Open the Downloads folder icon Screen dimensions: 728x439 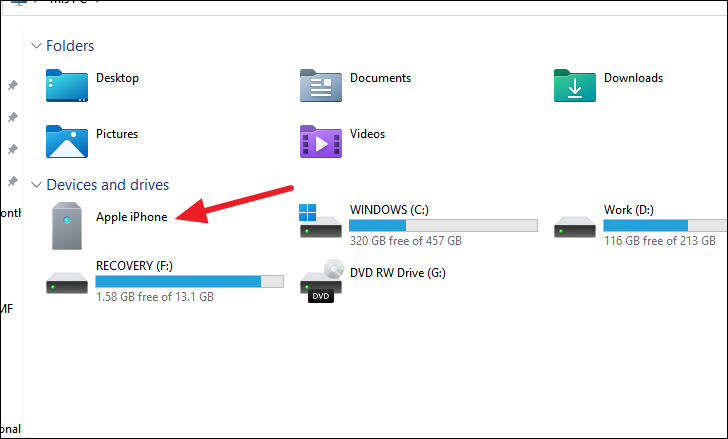click(x=575, y=85)
